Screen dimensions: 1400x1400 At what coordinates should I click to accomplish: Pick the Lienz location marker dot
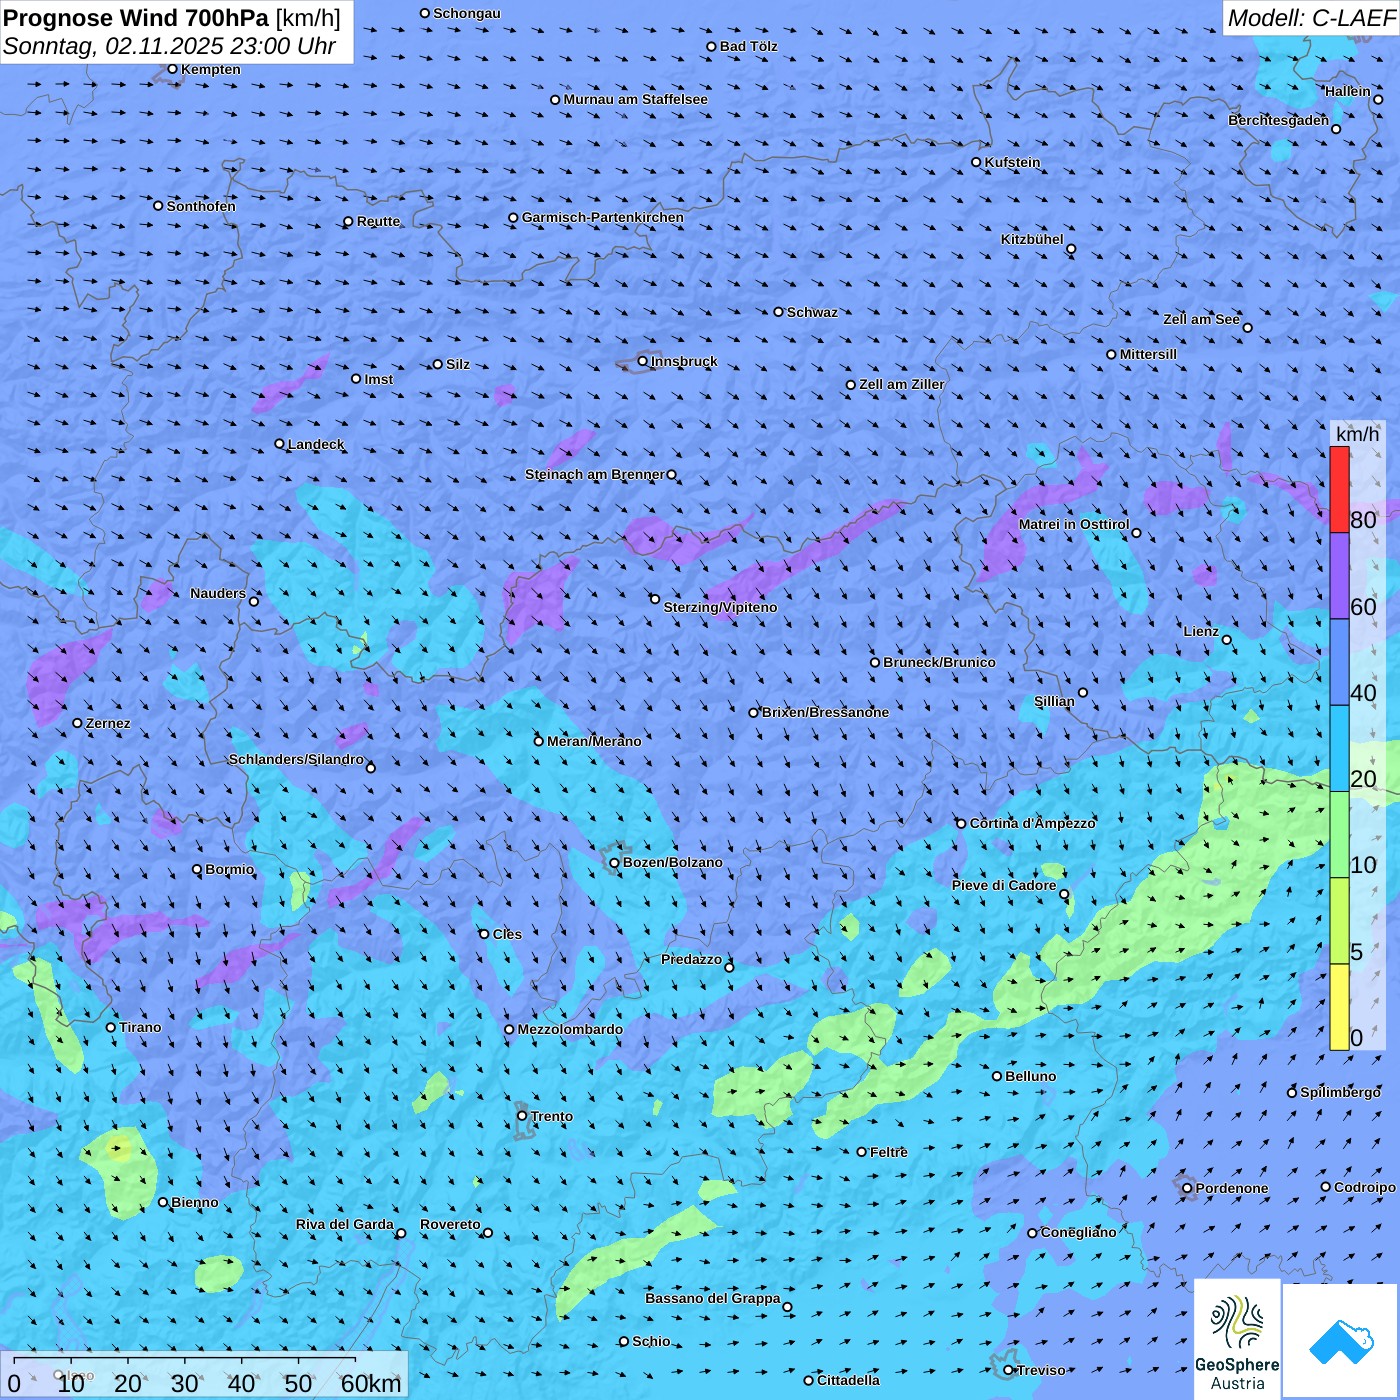(x=1227, y=640)
